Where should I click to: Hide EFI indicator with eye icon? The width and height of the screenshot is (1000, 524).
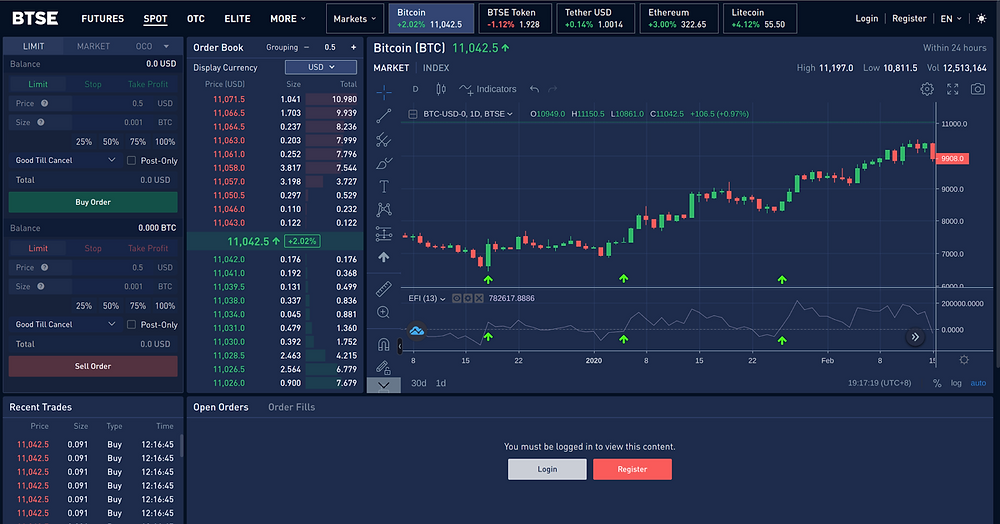click(457, 298)
